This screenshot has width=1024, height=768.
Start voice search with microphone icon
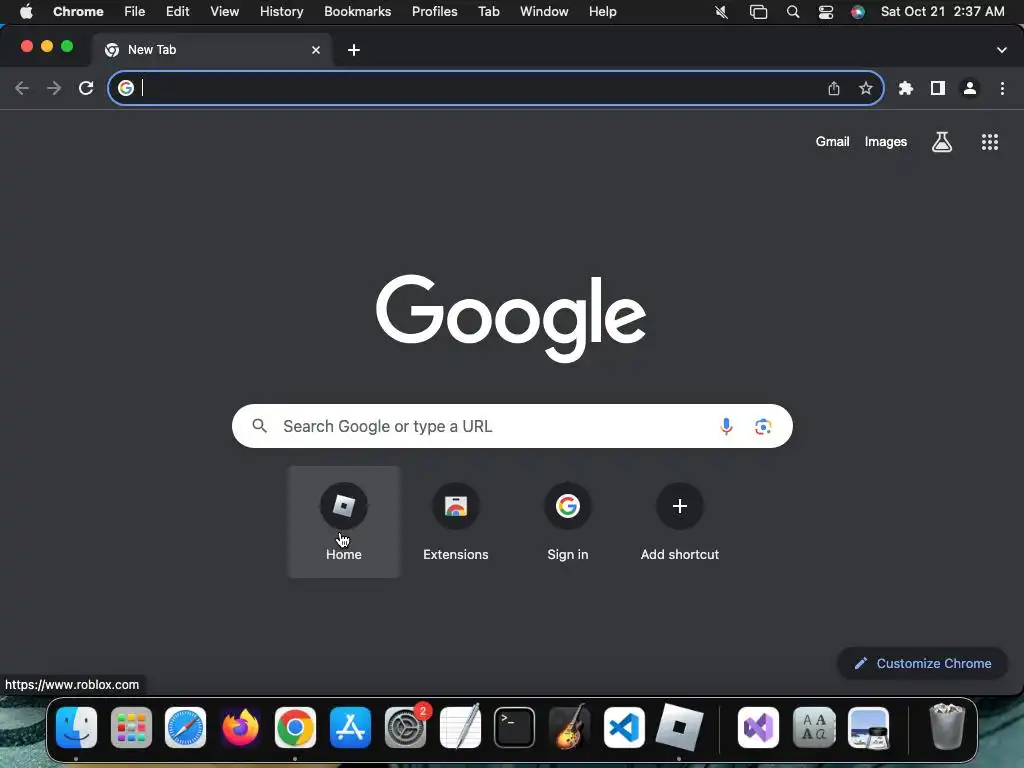pyautogui.click(x=726, y=426)
